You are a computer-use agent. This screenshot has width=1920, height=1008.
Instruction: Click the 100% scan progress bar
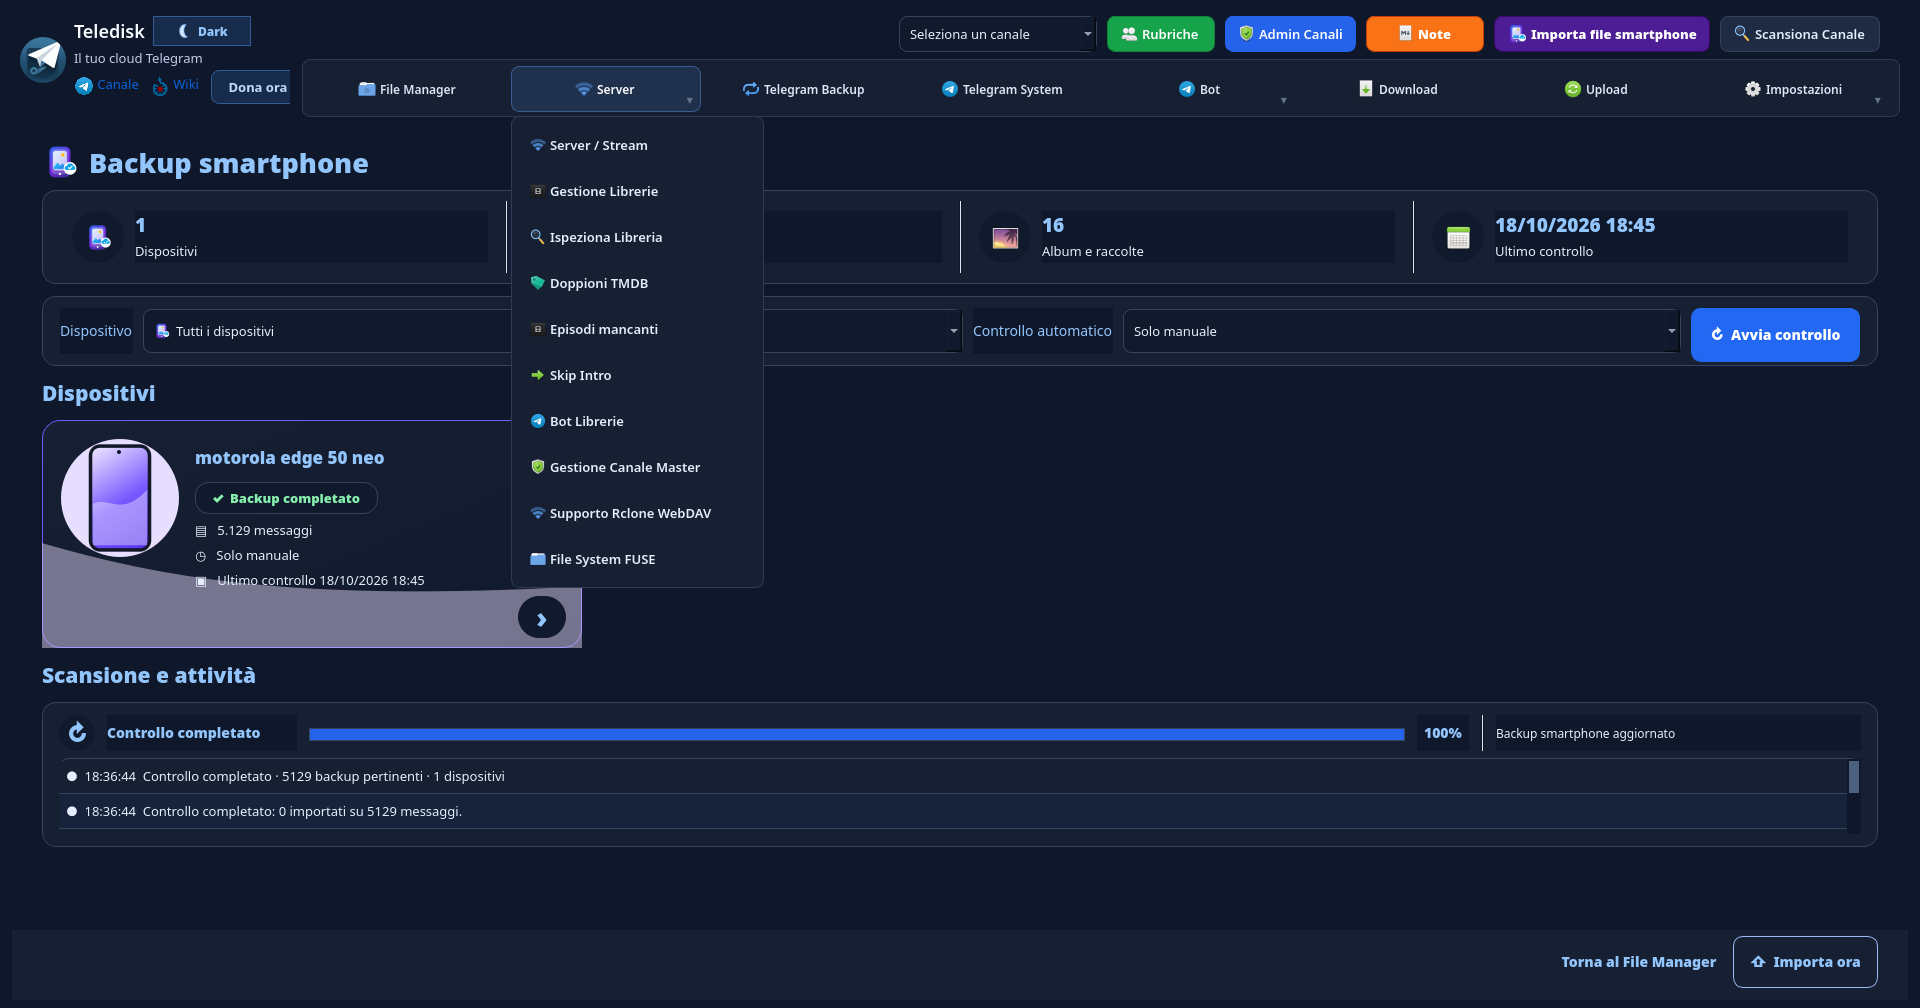(x=857, y=734)
